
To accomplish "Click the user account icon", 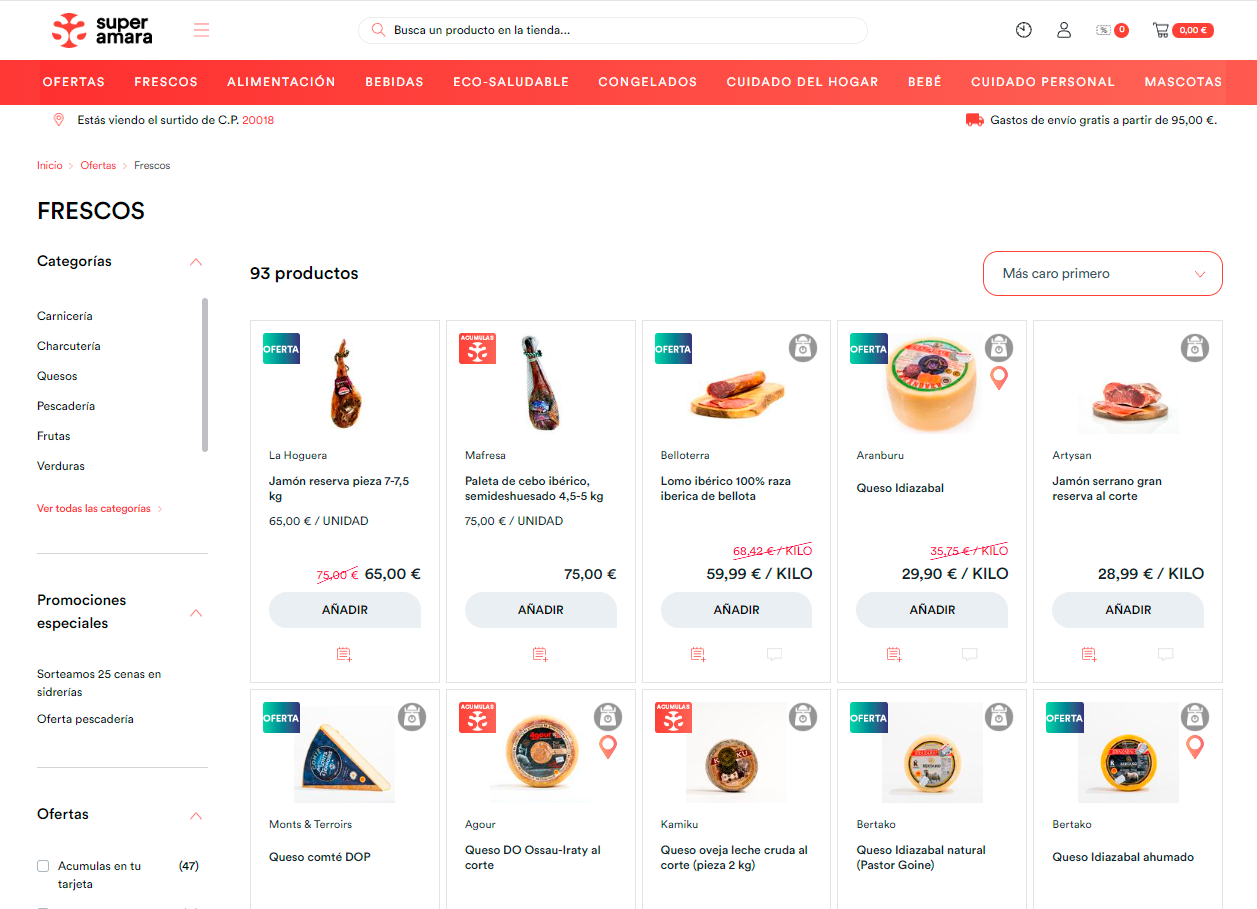I will [1063, 30].
